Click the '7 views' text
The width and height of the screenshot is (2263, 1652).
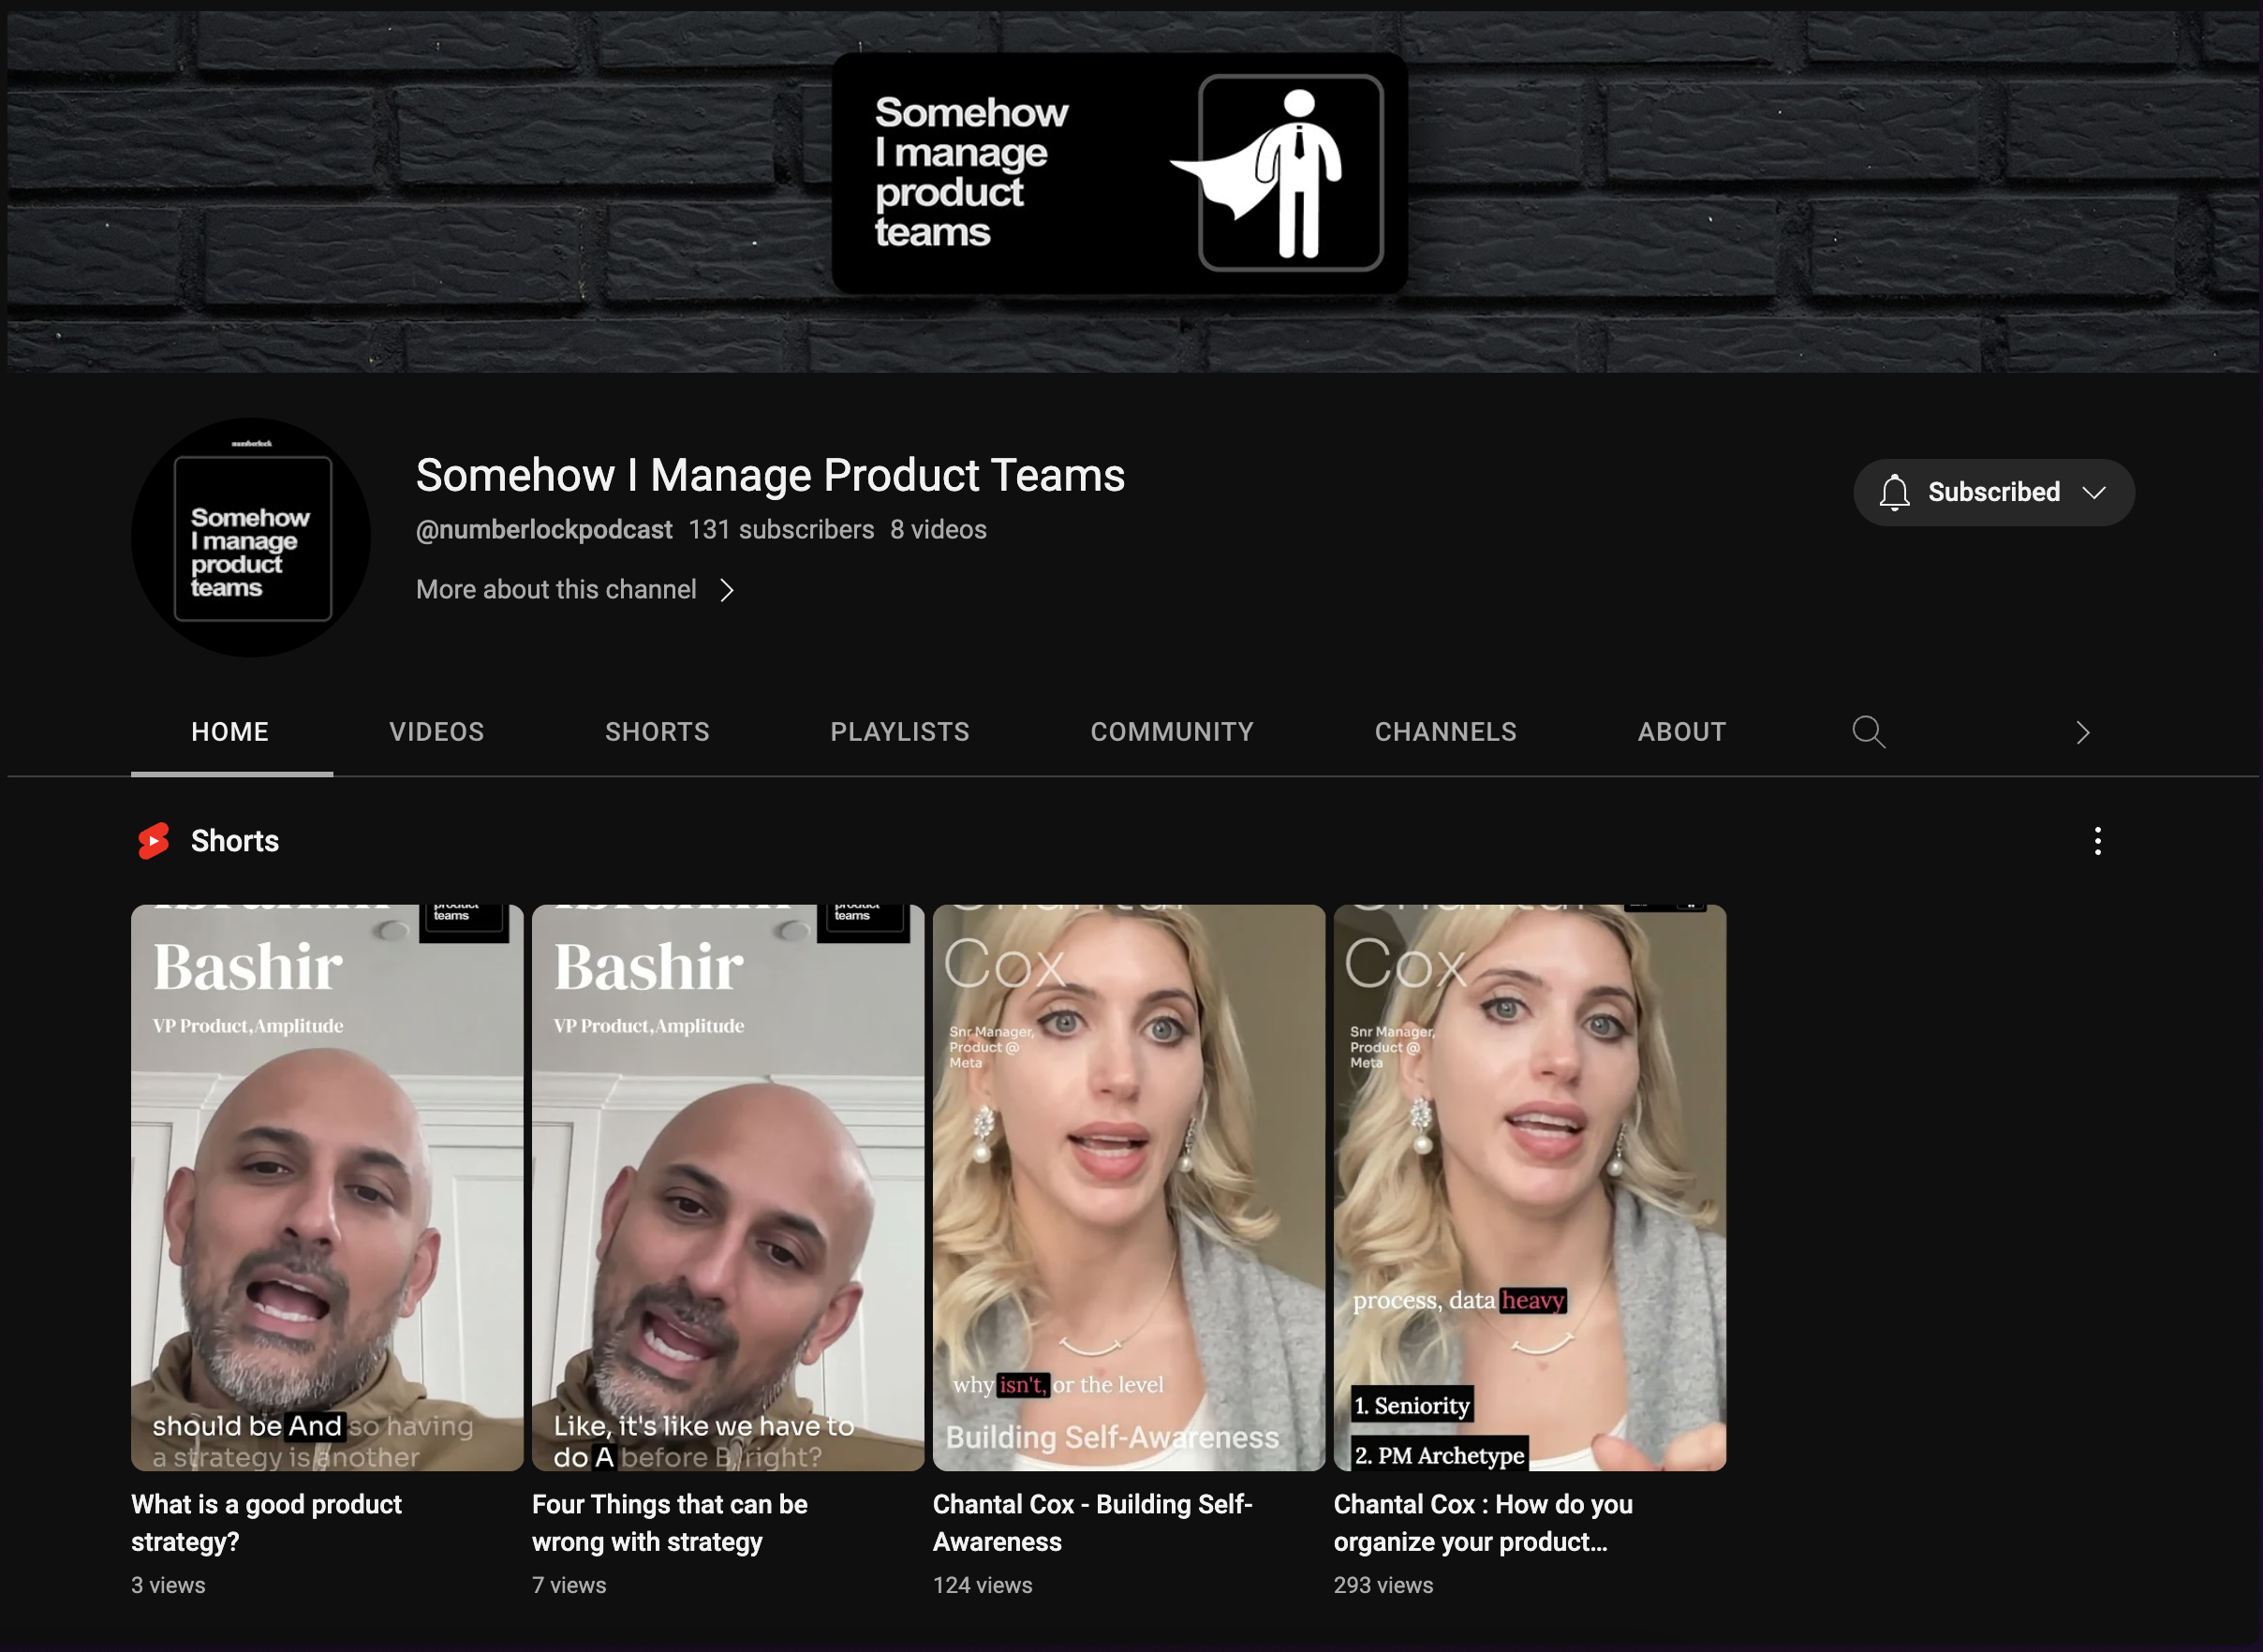point(569,1585)
